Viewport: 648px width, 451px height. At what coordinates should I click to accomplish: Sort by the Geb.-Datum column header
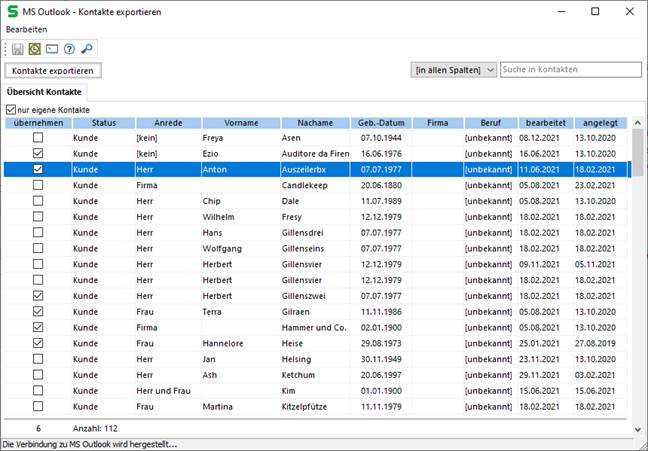pyautogui.click(x=380, y=123)
